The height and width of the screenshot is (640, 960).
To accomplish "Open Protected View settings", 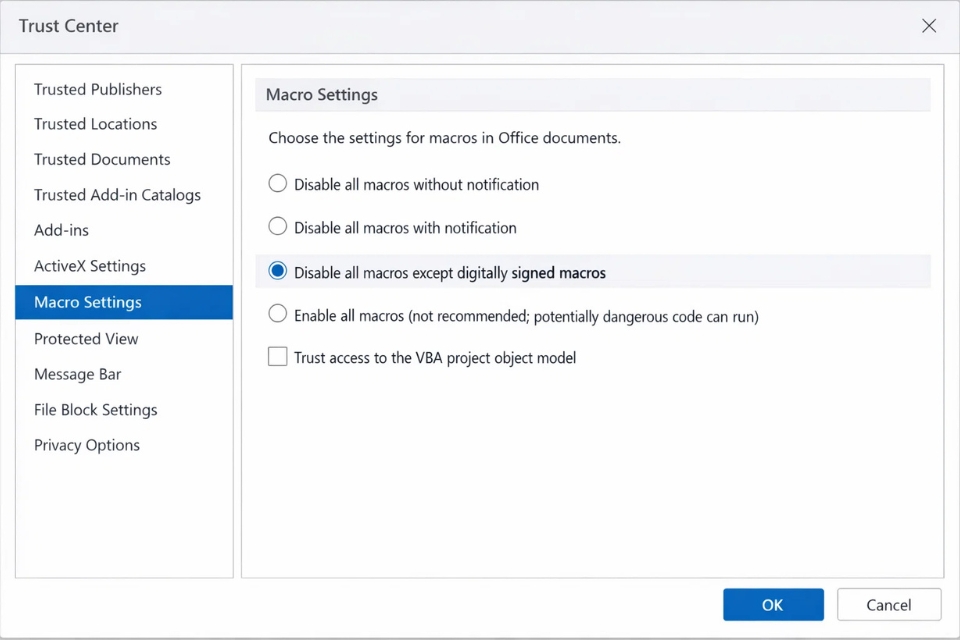I will tap(86, 338).
